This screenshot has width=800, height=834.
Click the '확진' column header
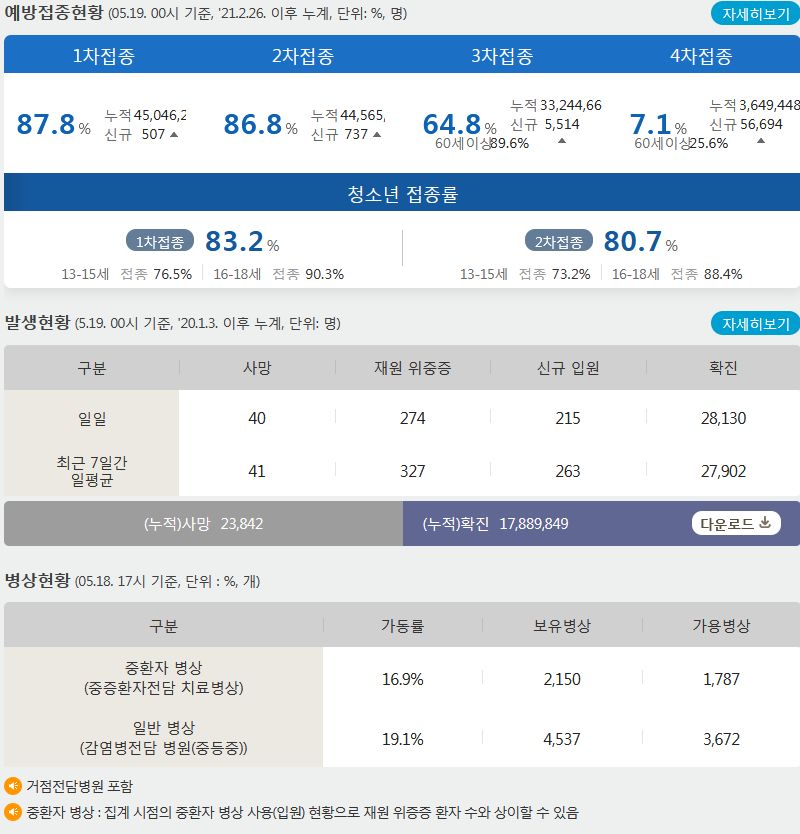pyautogui.click(x=723, y=368)
